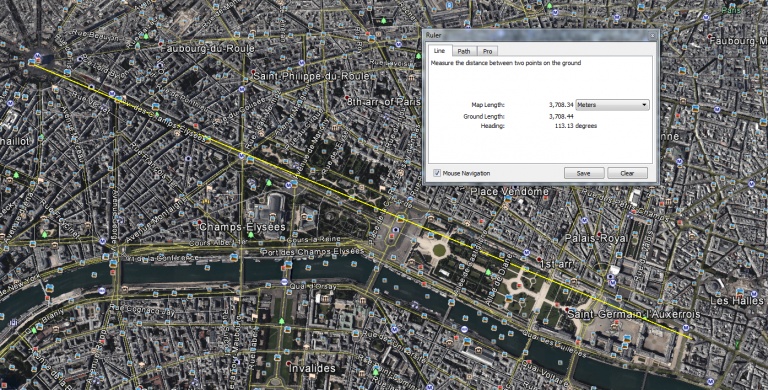Click the metro icon at ruler line's eastern end
This screenshot has width=768, height=390.
pos(686,327)
